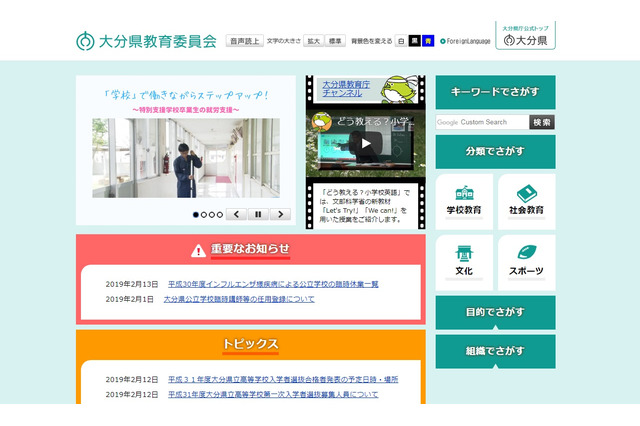The width and height of the screenshot is (640, 426).
Task: Click the 分類でさがす heading
Action: (495, 152)
